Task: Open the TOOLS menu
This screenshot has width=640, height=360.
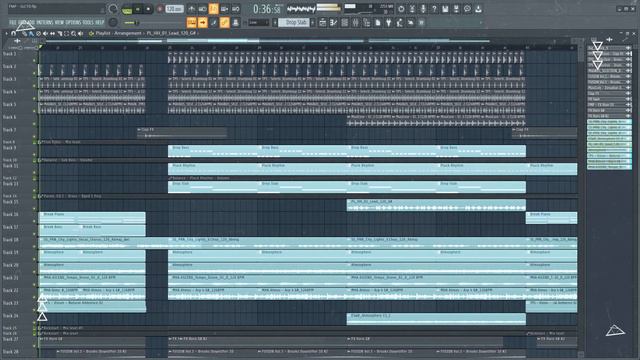Action: (88, 22)
